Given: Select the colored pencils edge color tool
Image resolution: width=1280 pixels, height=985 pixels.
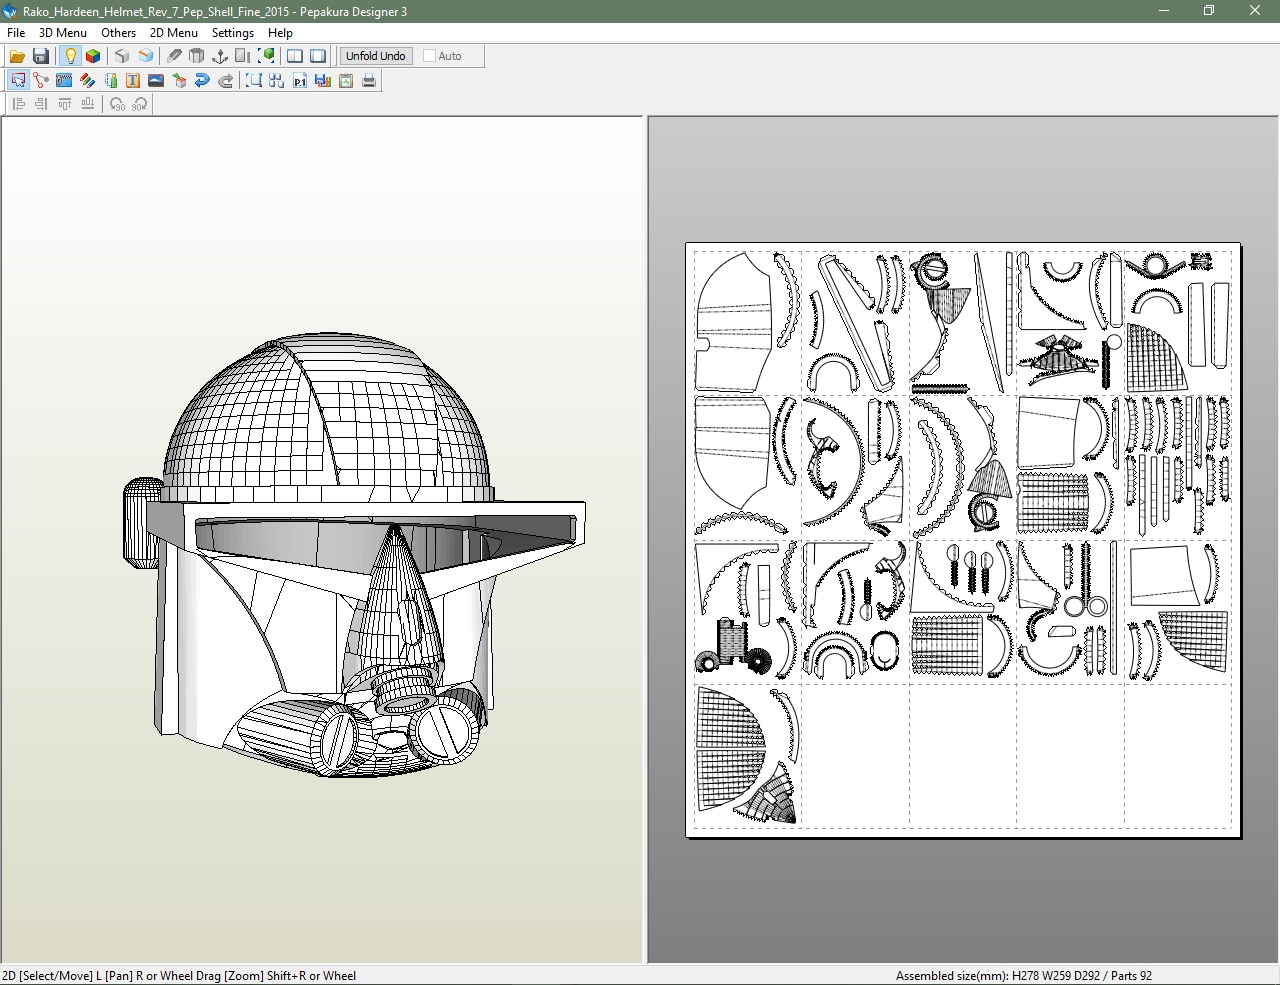Looking at the screenshot, I should coord(87,80).
